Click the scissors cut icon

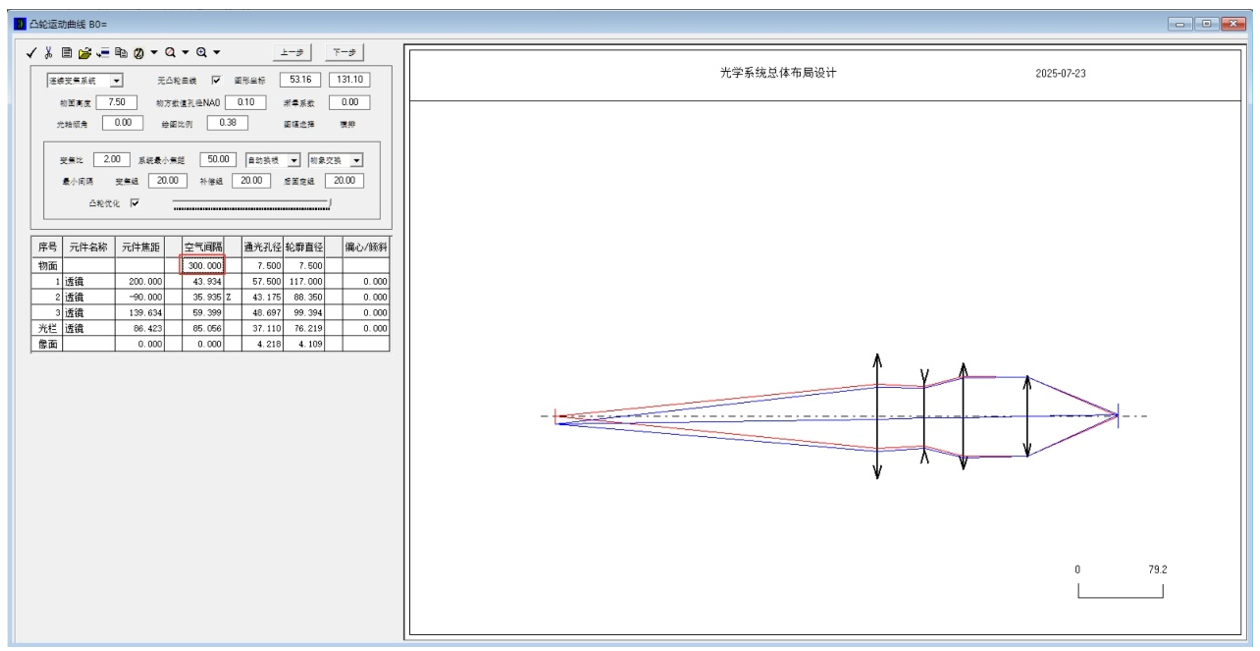tap(48, 52)
